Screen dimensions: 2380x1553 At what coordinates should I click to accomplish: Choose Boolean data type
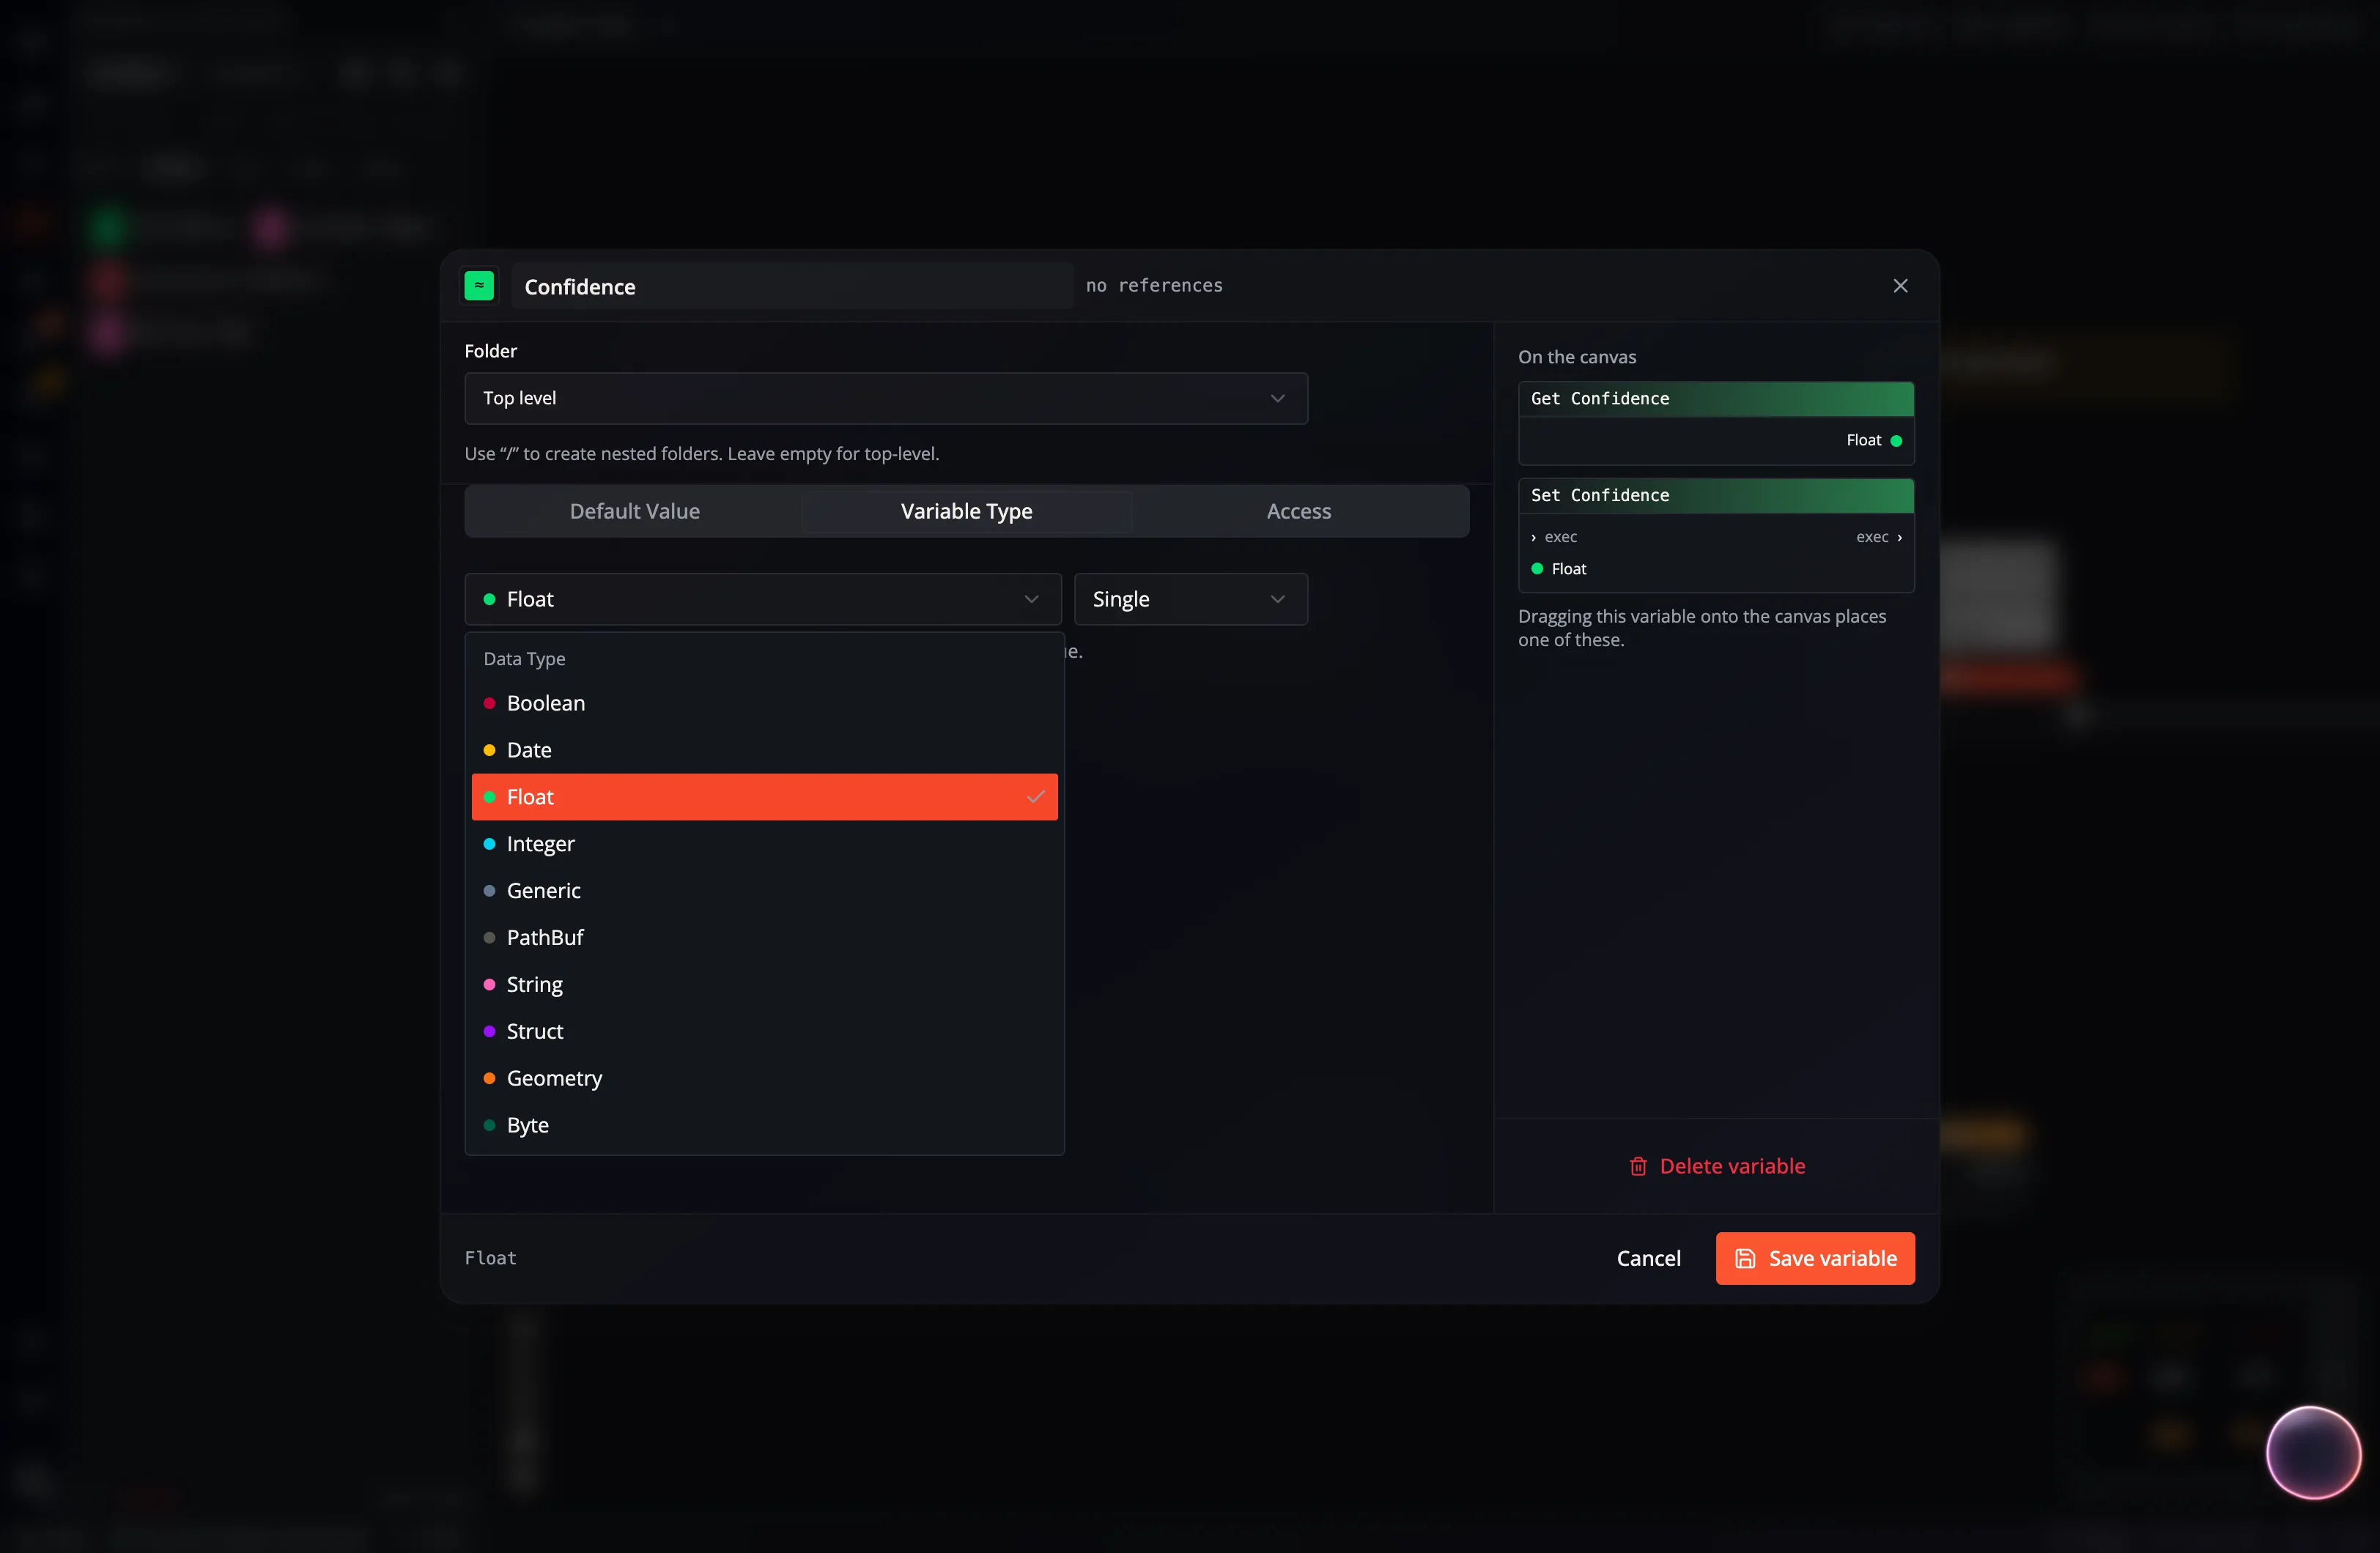pos(764,703)
